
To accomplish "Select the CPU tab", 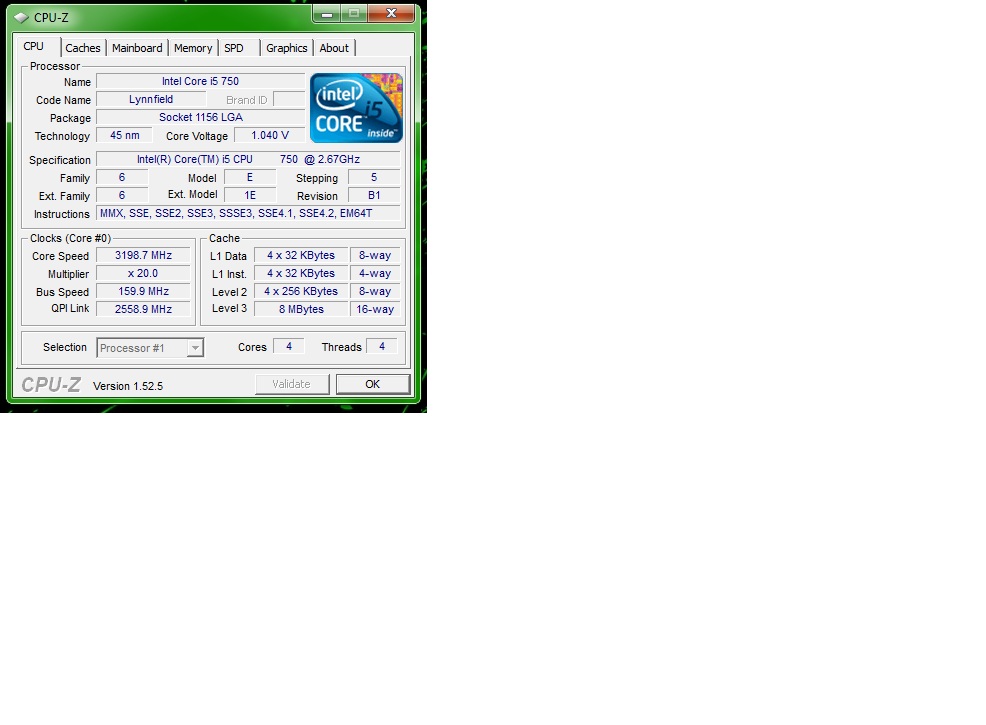I will [x=35, y=47].
